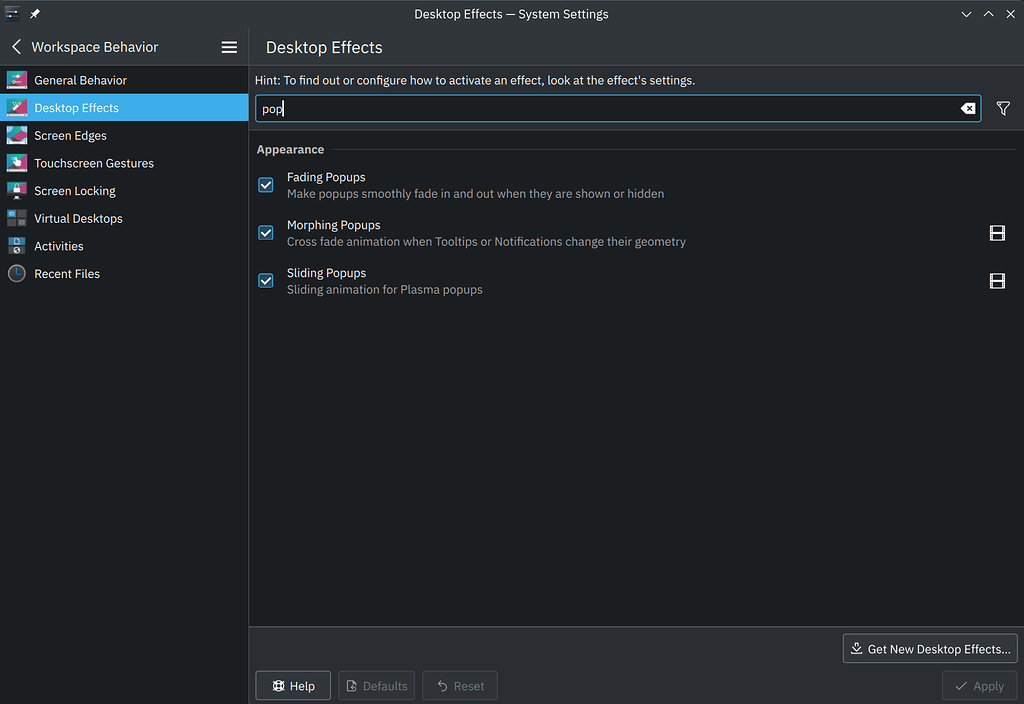Play the Morphing Popups video preview icon
Viewport: 1024px width, 704px height.
pyautogui.click(x=997, y=232)
